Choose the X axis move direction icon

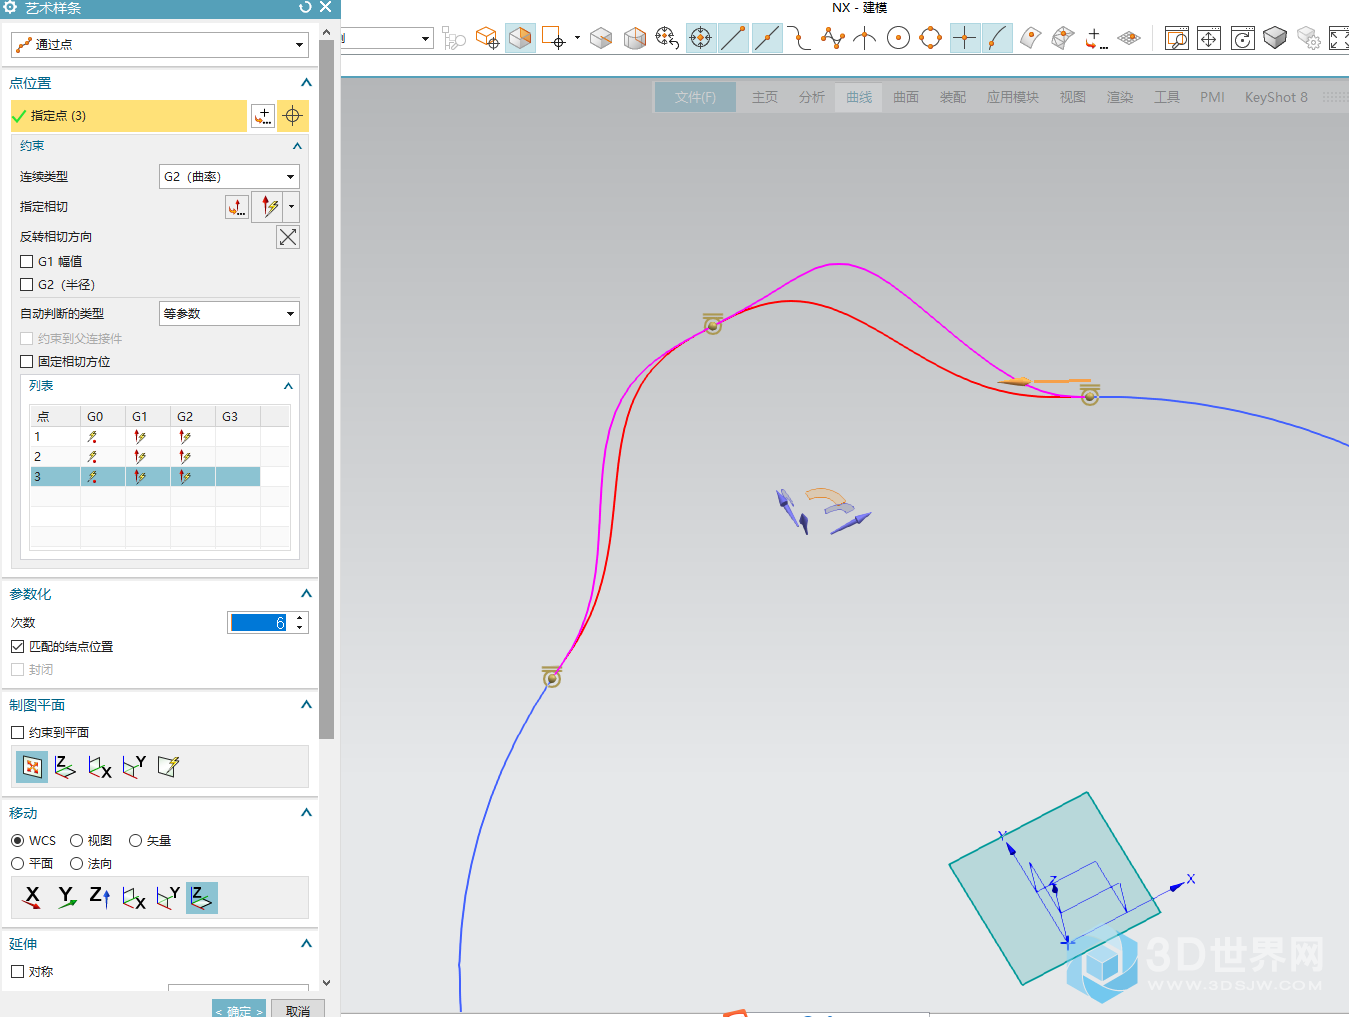32,898
